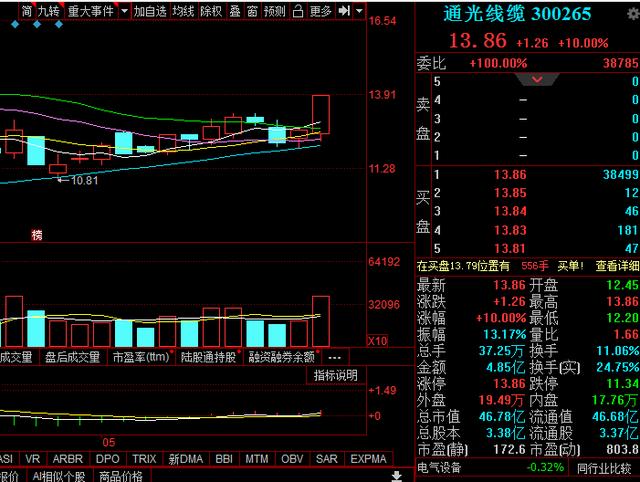Click the third blue diamond event marker
Screen dimensions: 640x482
pyautogui.click(x=59, y=24)
